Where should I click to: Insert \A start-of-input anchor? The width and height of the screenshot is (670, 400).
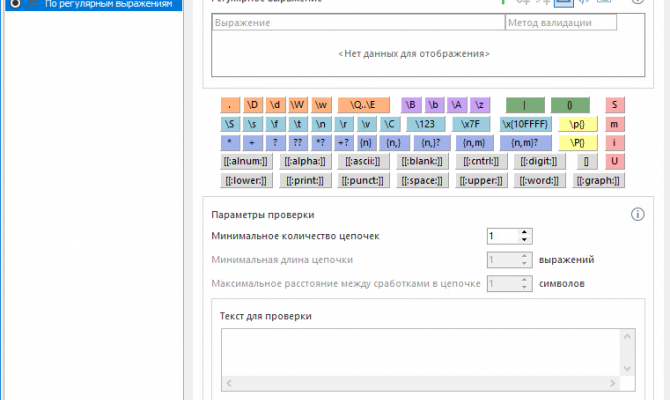click(456, 105)
